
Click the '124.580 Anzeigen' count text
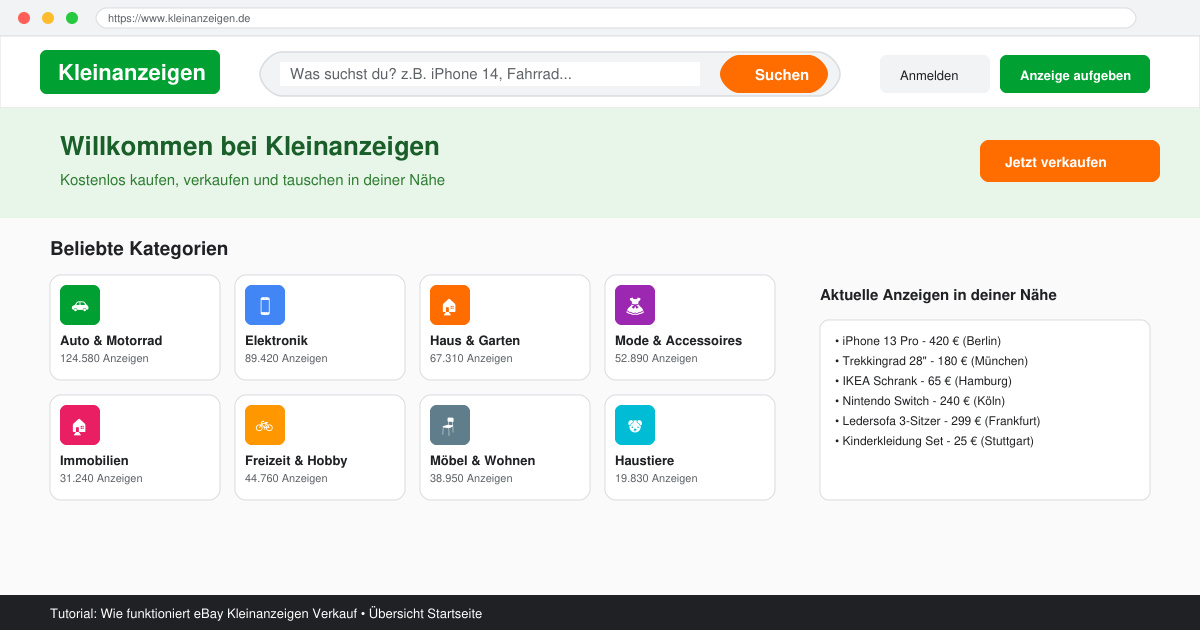(x=104, y=358)
